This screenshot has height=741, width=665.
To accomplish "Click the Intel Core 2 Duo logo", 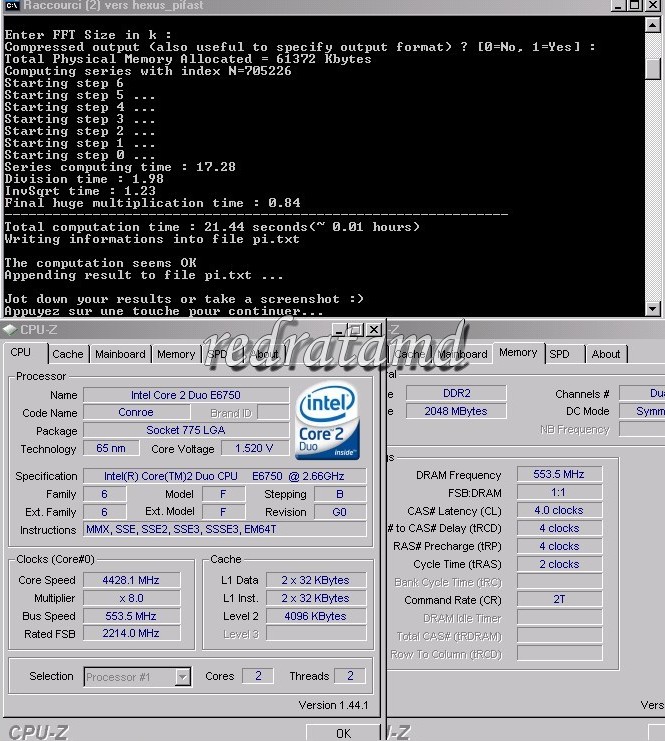I will point(327,421).
